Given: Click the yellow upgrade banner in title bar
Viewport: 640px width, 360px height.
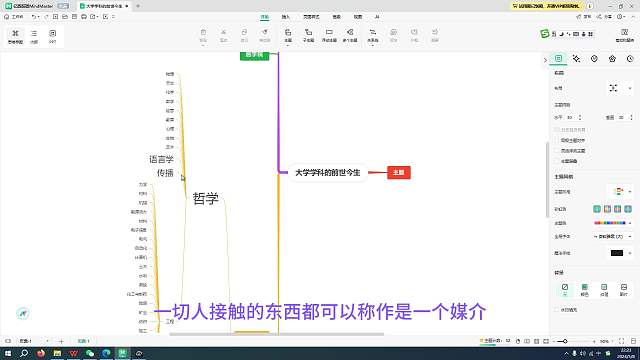Looking at the screenshot, I should 546,6.
